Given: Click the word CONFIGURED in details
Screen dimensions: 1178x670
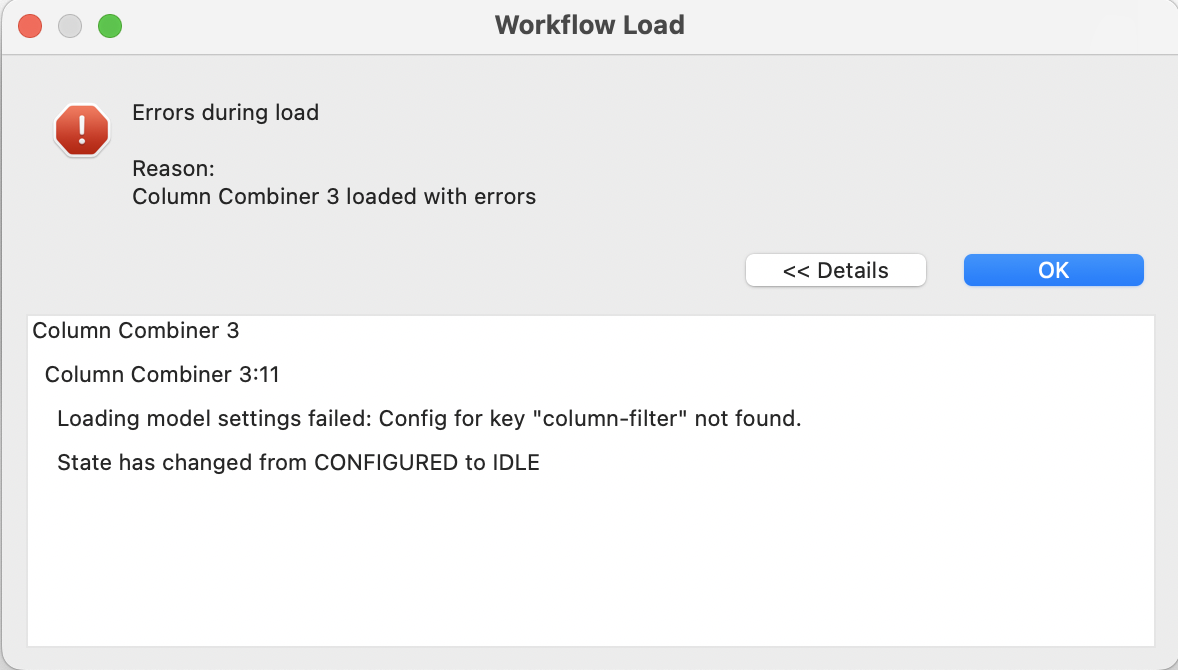Looking at the screenshot, I should [386, 462].
